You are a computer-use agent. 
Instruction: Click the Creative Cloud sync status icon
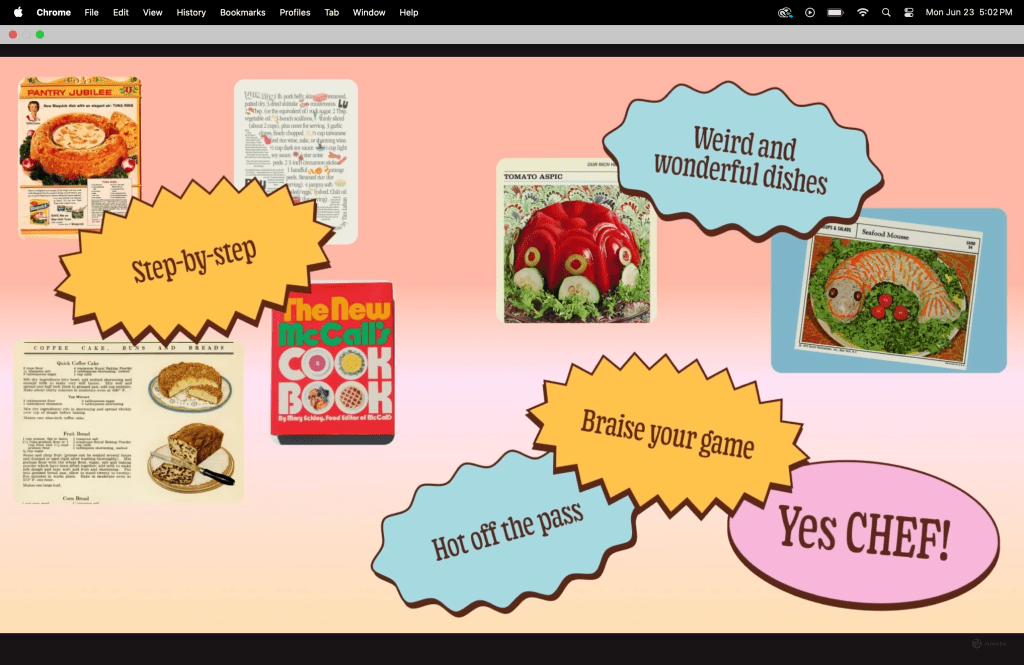(785, 12)
